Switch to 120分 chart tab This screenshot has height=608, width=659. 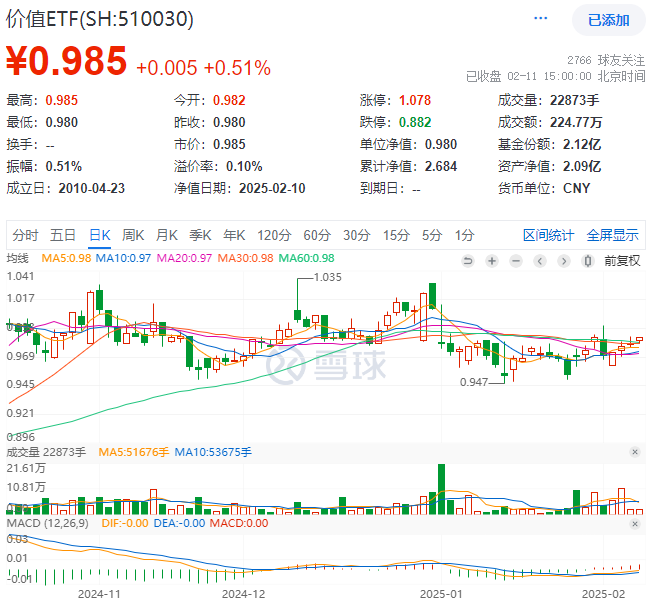[x=274, y=235]
